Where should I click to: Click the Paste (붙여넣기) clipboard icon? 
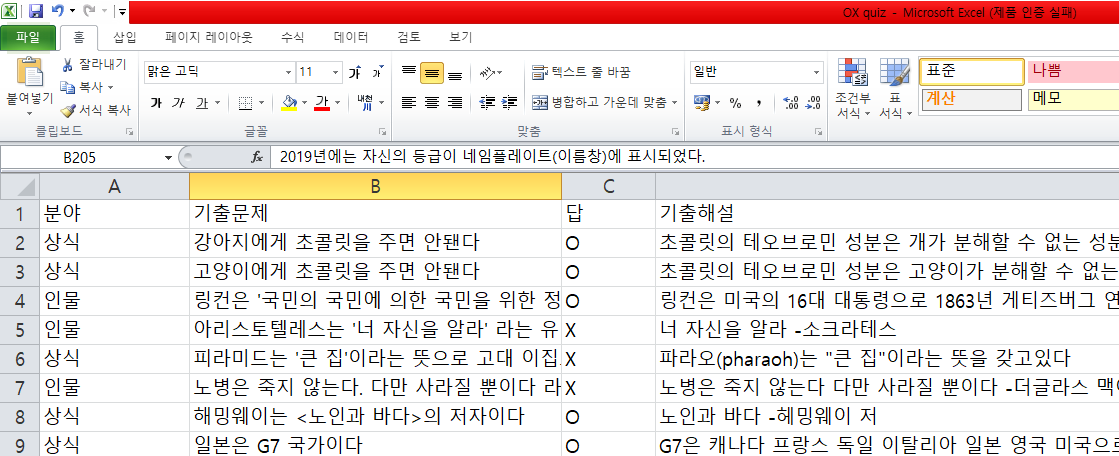point(29,73)
